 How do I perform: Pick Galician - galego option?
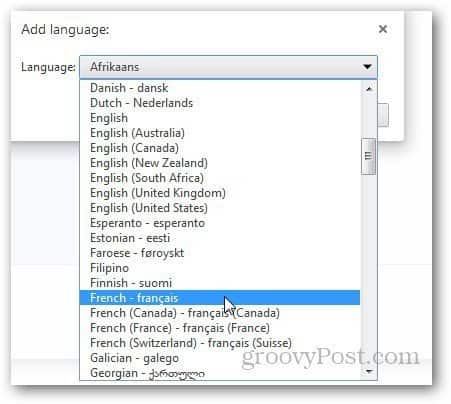coord(220,358)
